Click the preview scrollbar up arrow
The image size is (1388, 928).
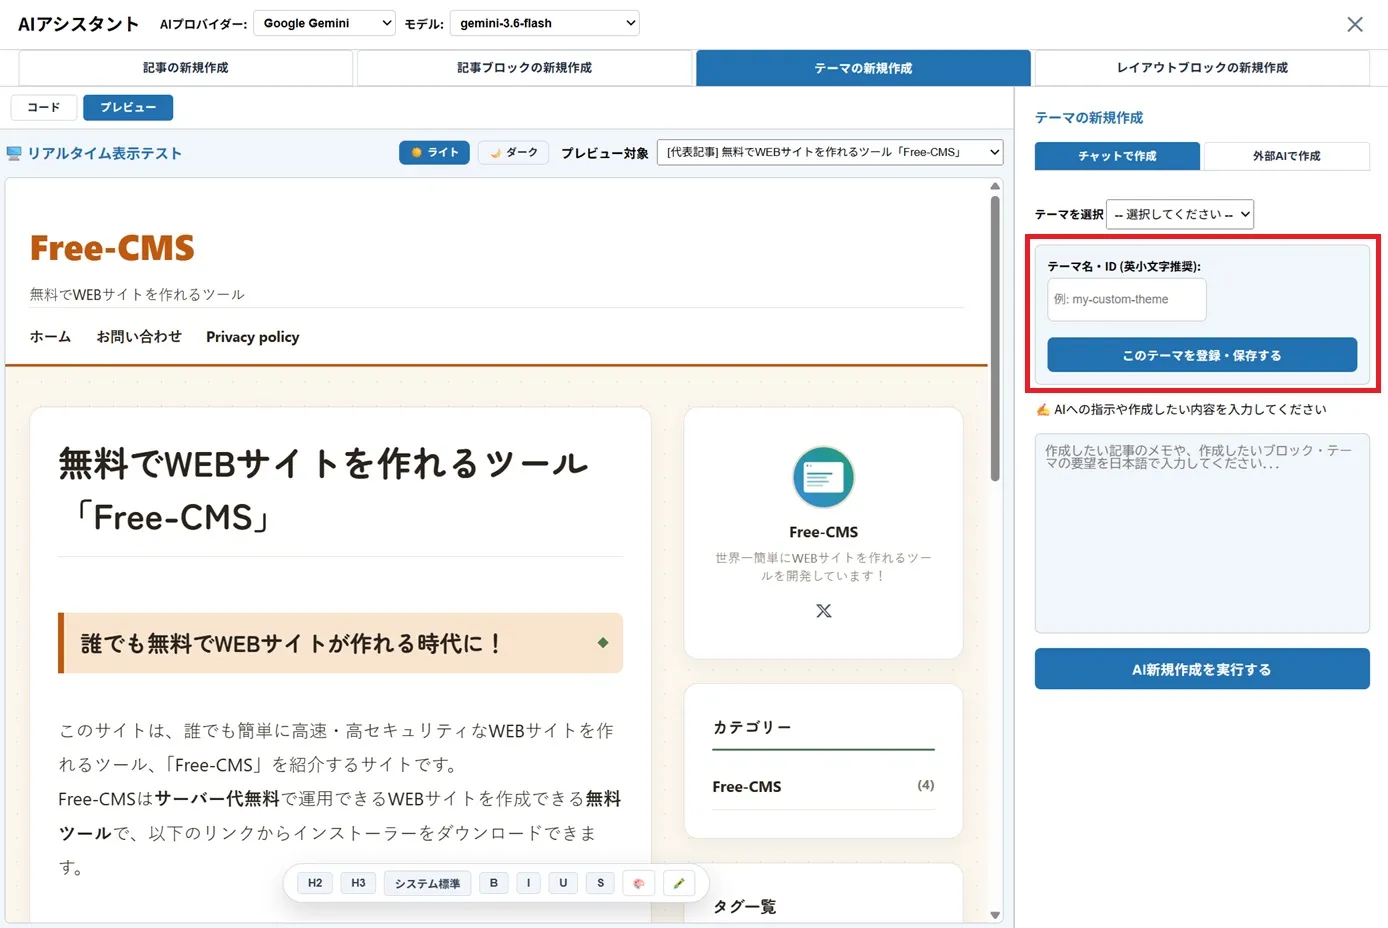pyautogui.click(x=995, y=186)
